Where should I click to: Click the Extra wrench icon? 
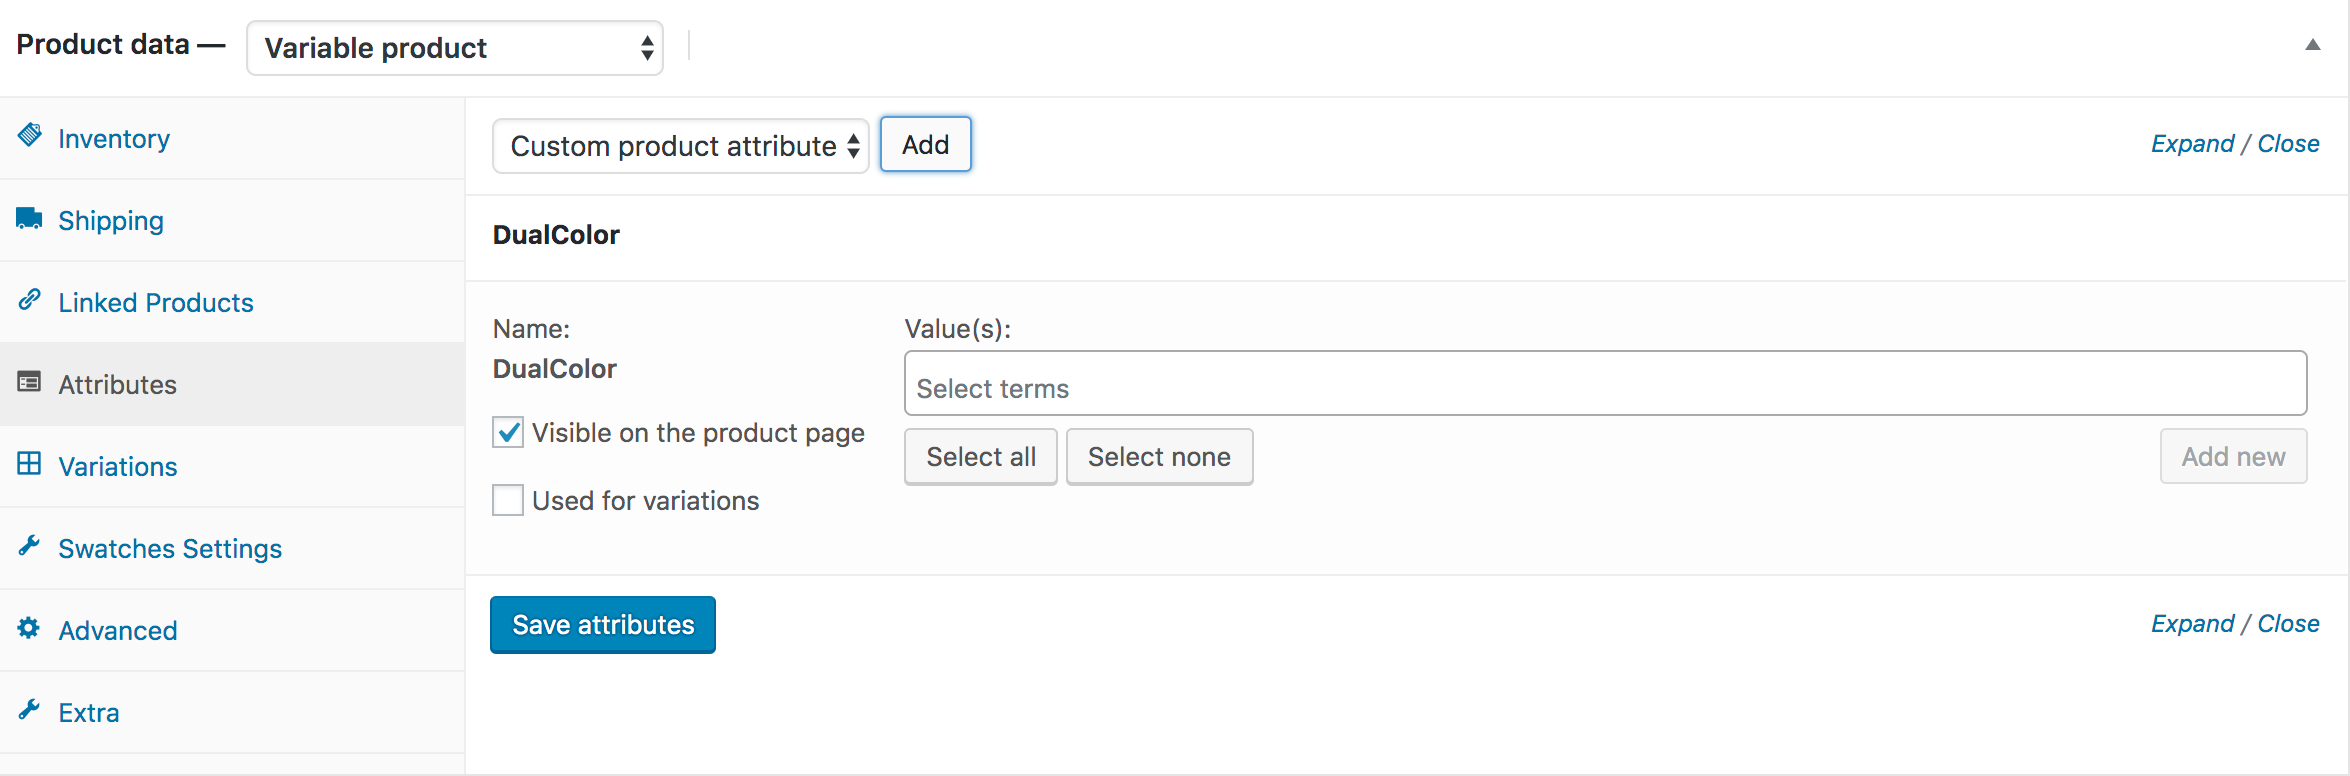coord(30,709)
